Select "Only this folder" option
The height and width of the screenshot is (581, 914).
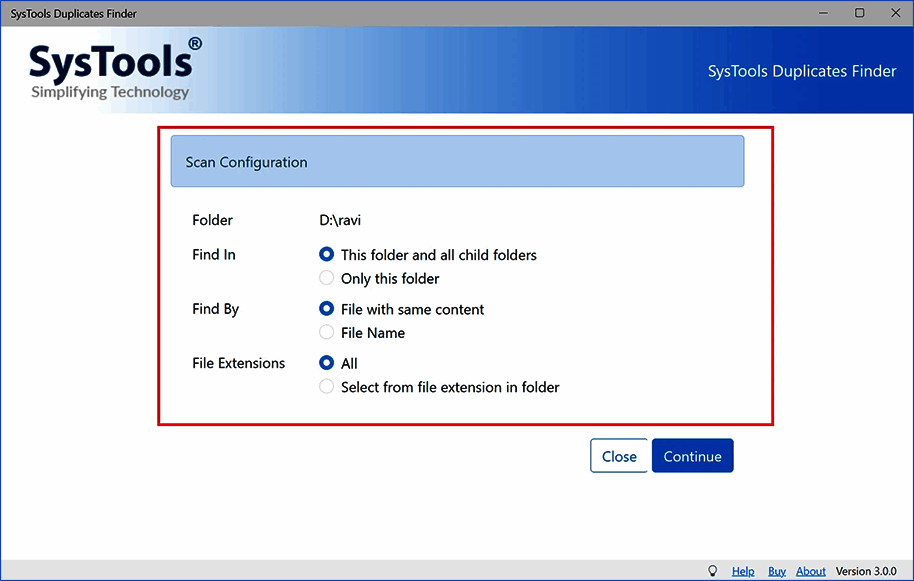[x=327, y=279]
